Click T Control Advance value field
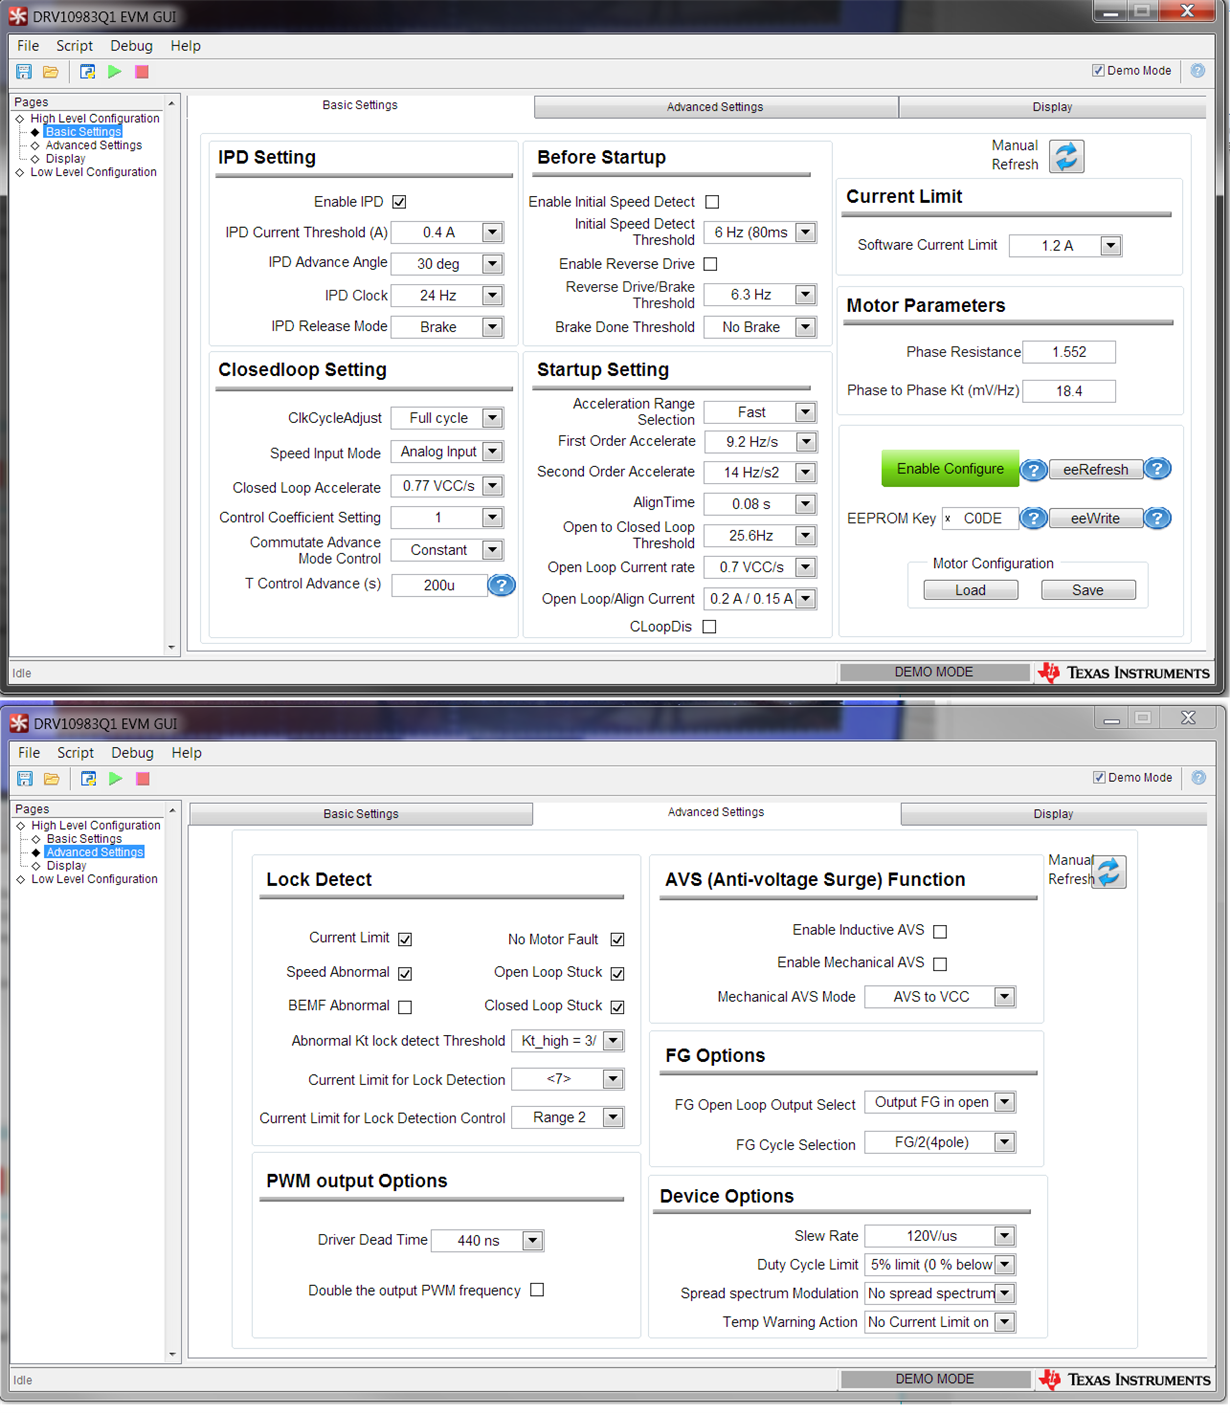 [439, 585]
